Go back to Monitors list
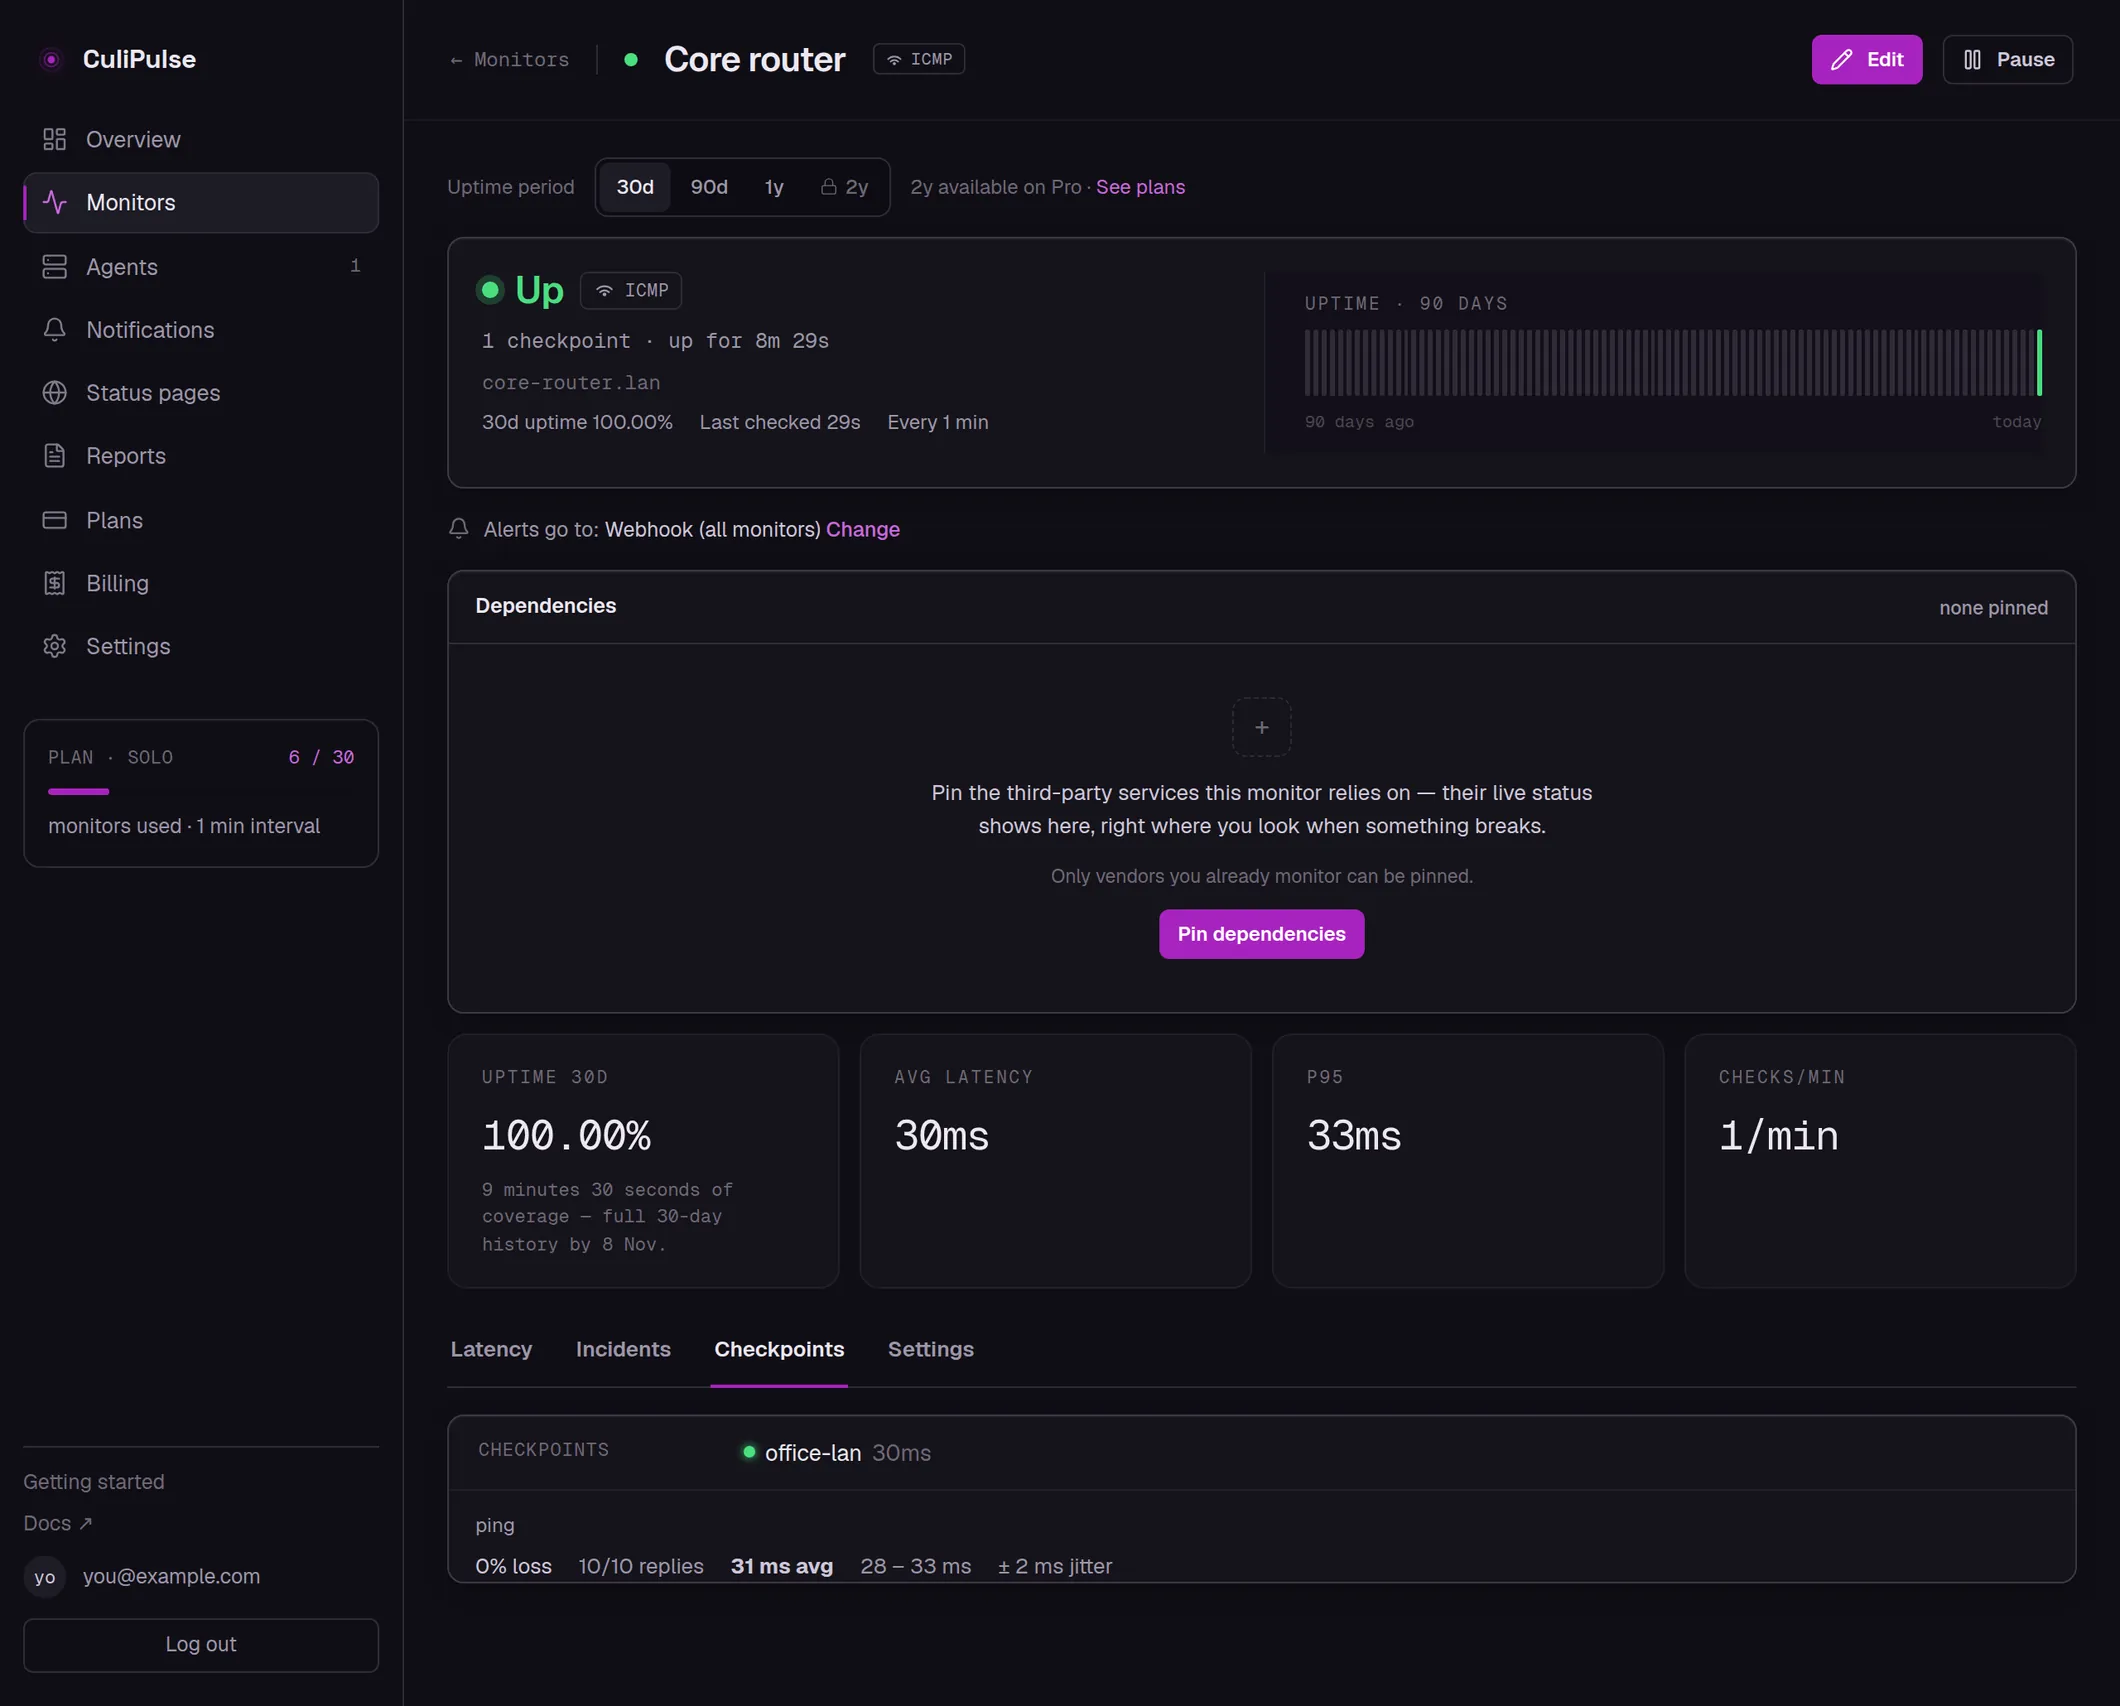This screenshot has height=1706, width=2120. 510,60
